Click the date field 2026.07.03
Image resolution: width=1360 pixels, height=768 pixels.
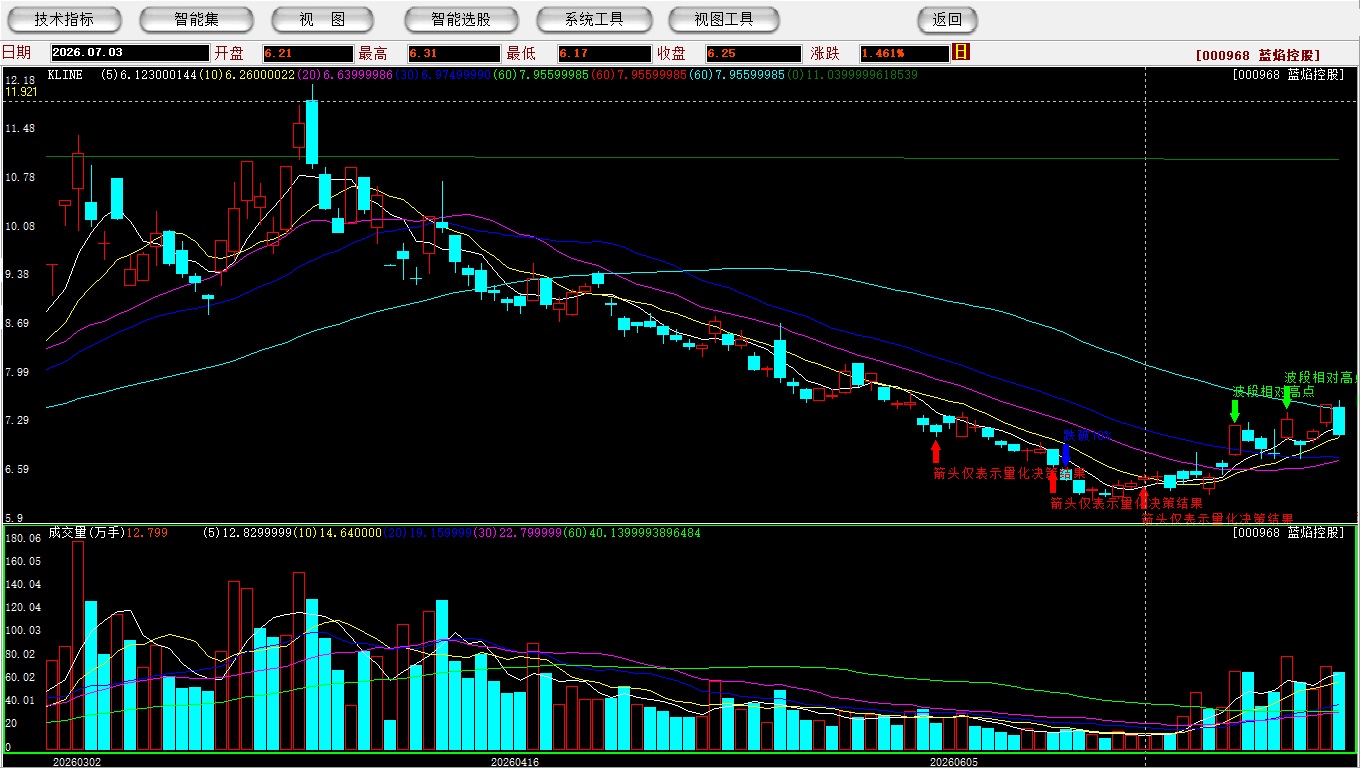click(130, 53)
